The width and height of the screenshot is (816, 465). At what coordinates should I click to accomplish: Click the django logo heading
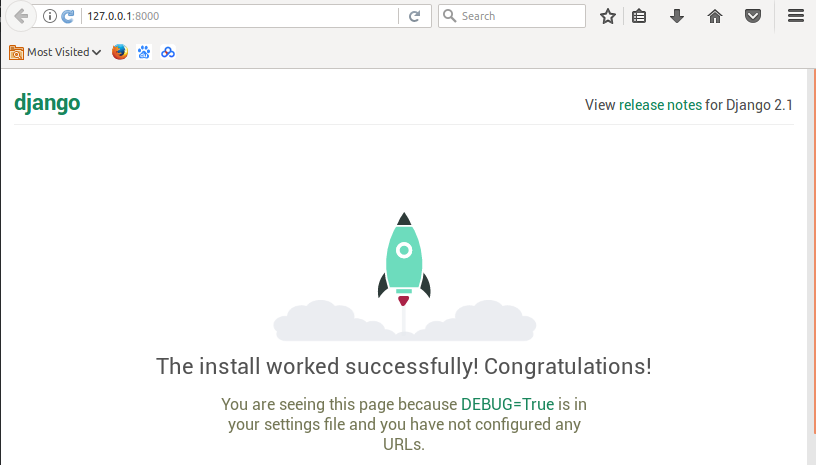[x=47, y=103]
